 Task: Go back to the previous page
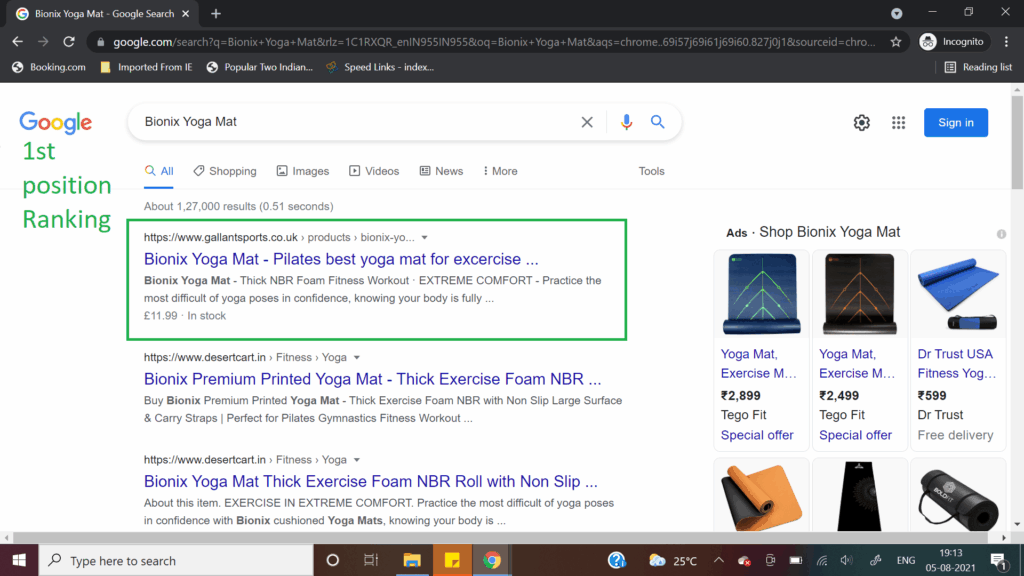18,42
